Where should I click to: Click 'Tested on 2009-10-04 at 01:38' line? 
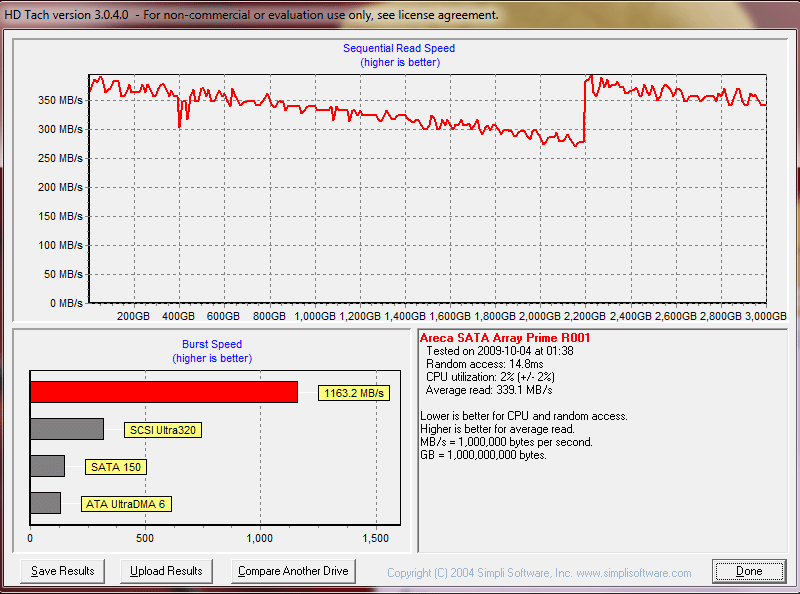point(500,351)
